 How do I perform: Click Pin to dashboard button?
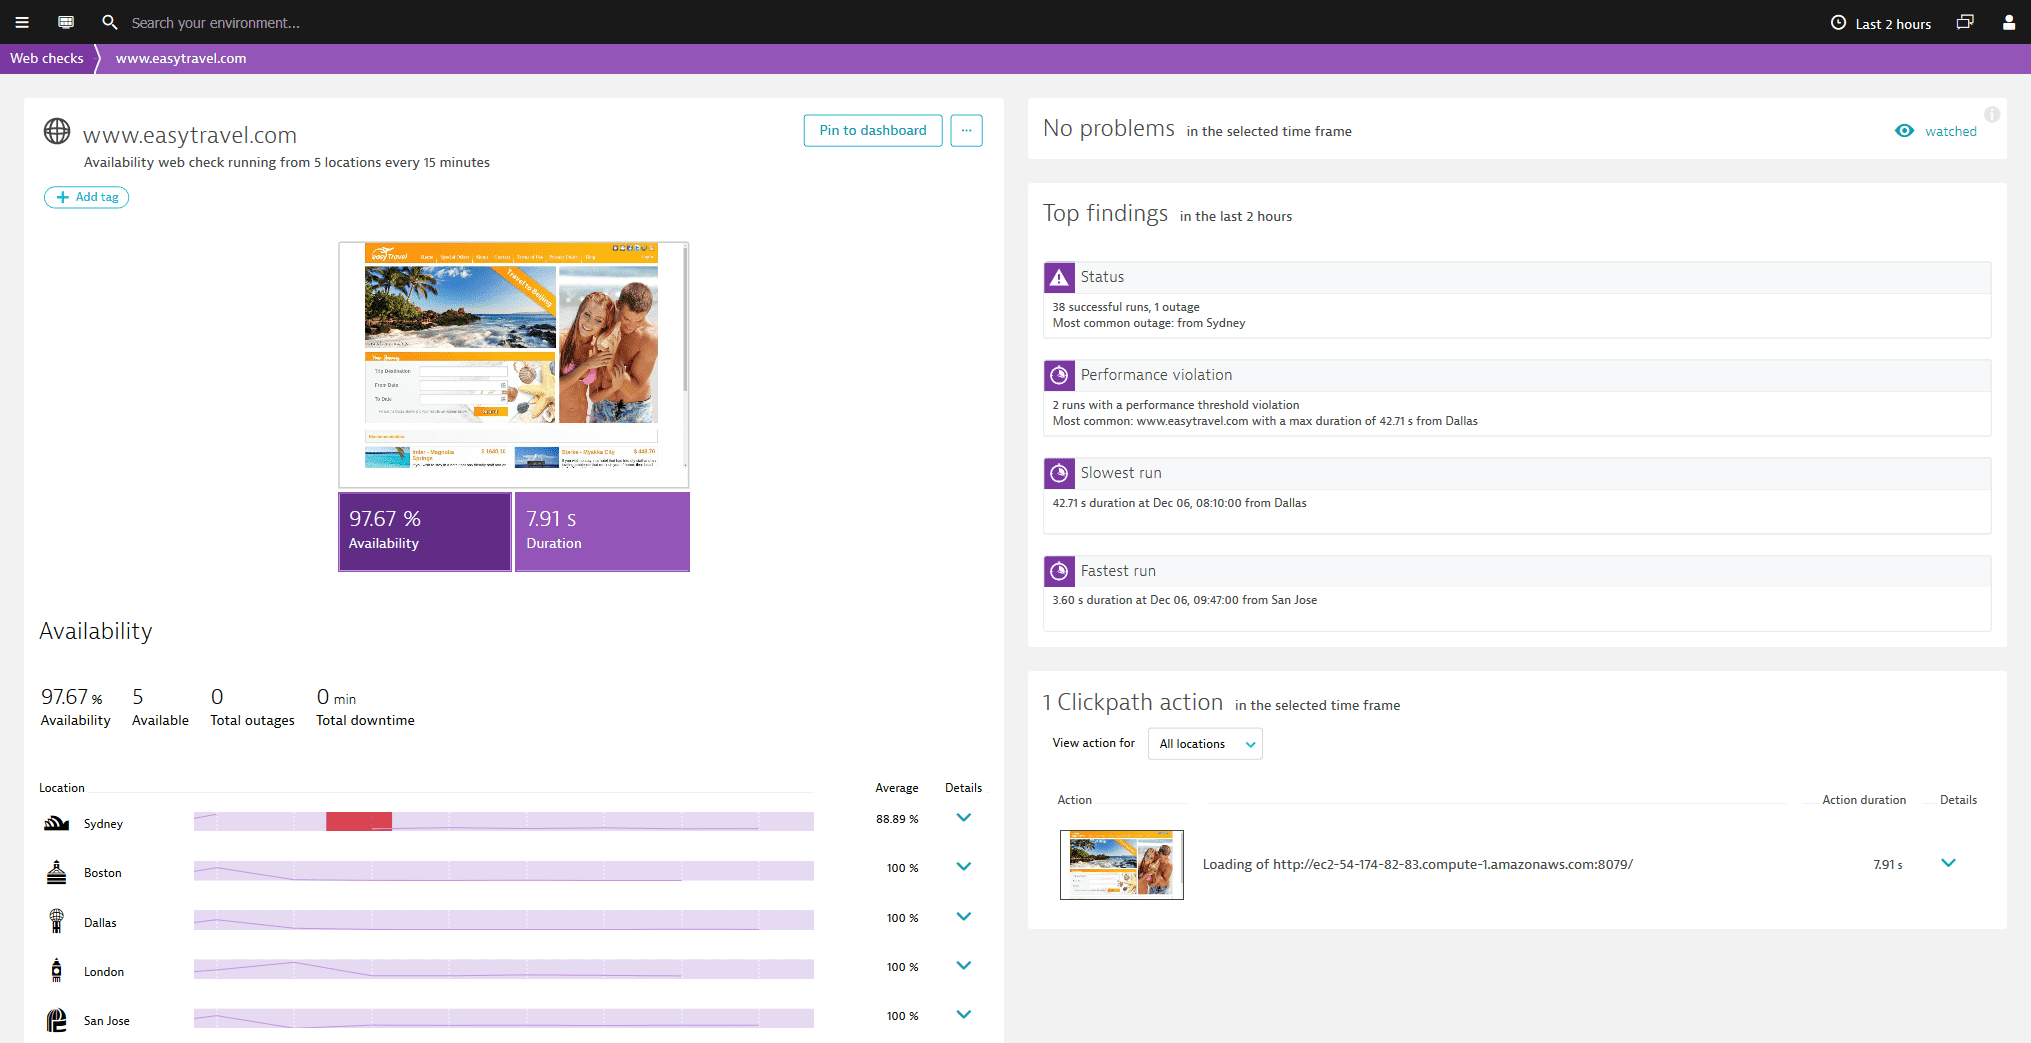click(873, 130)
